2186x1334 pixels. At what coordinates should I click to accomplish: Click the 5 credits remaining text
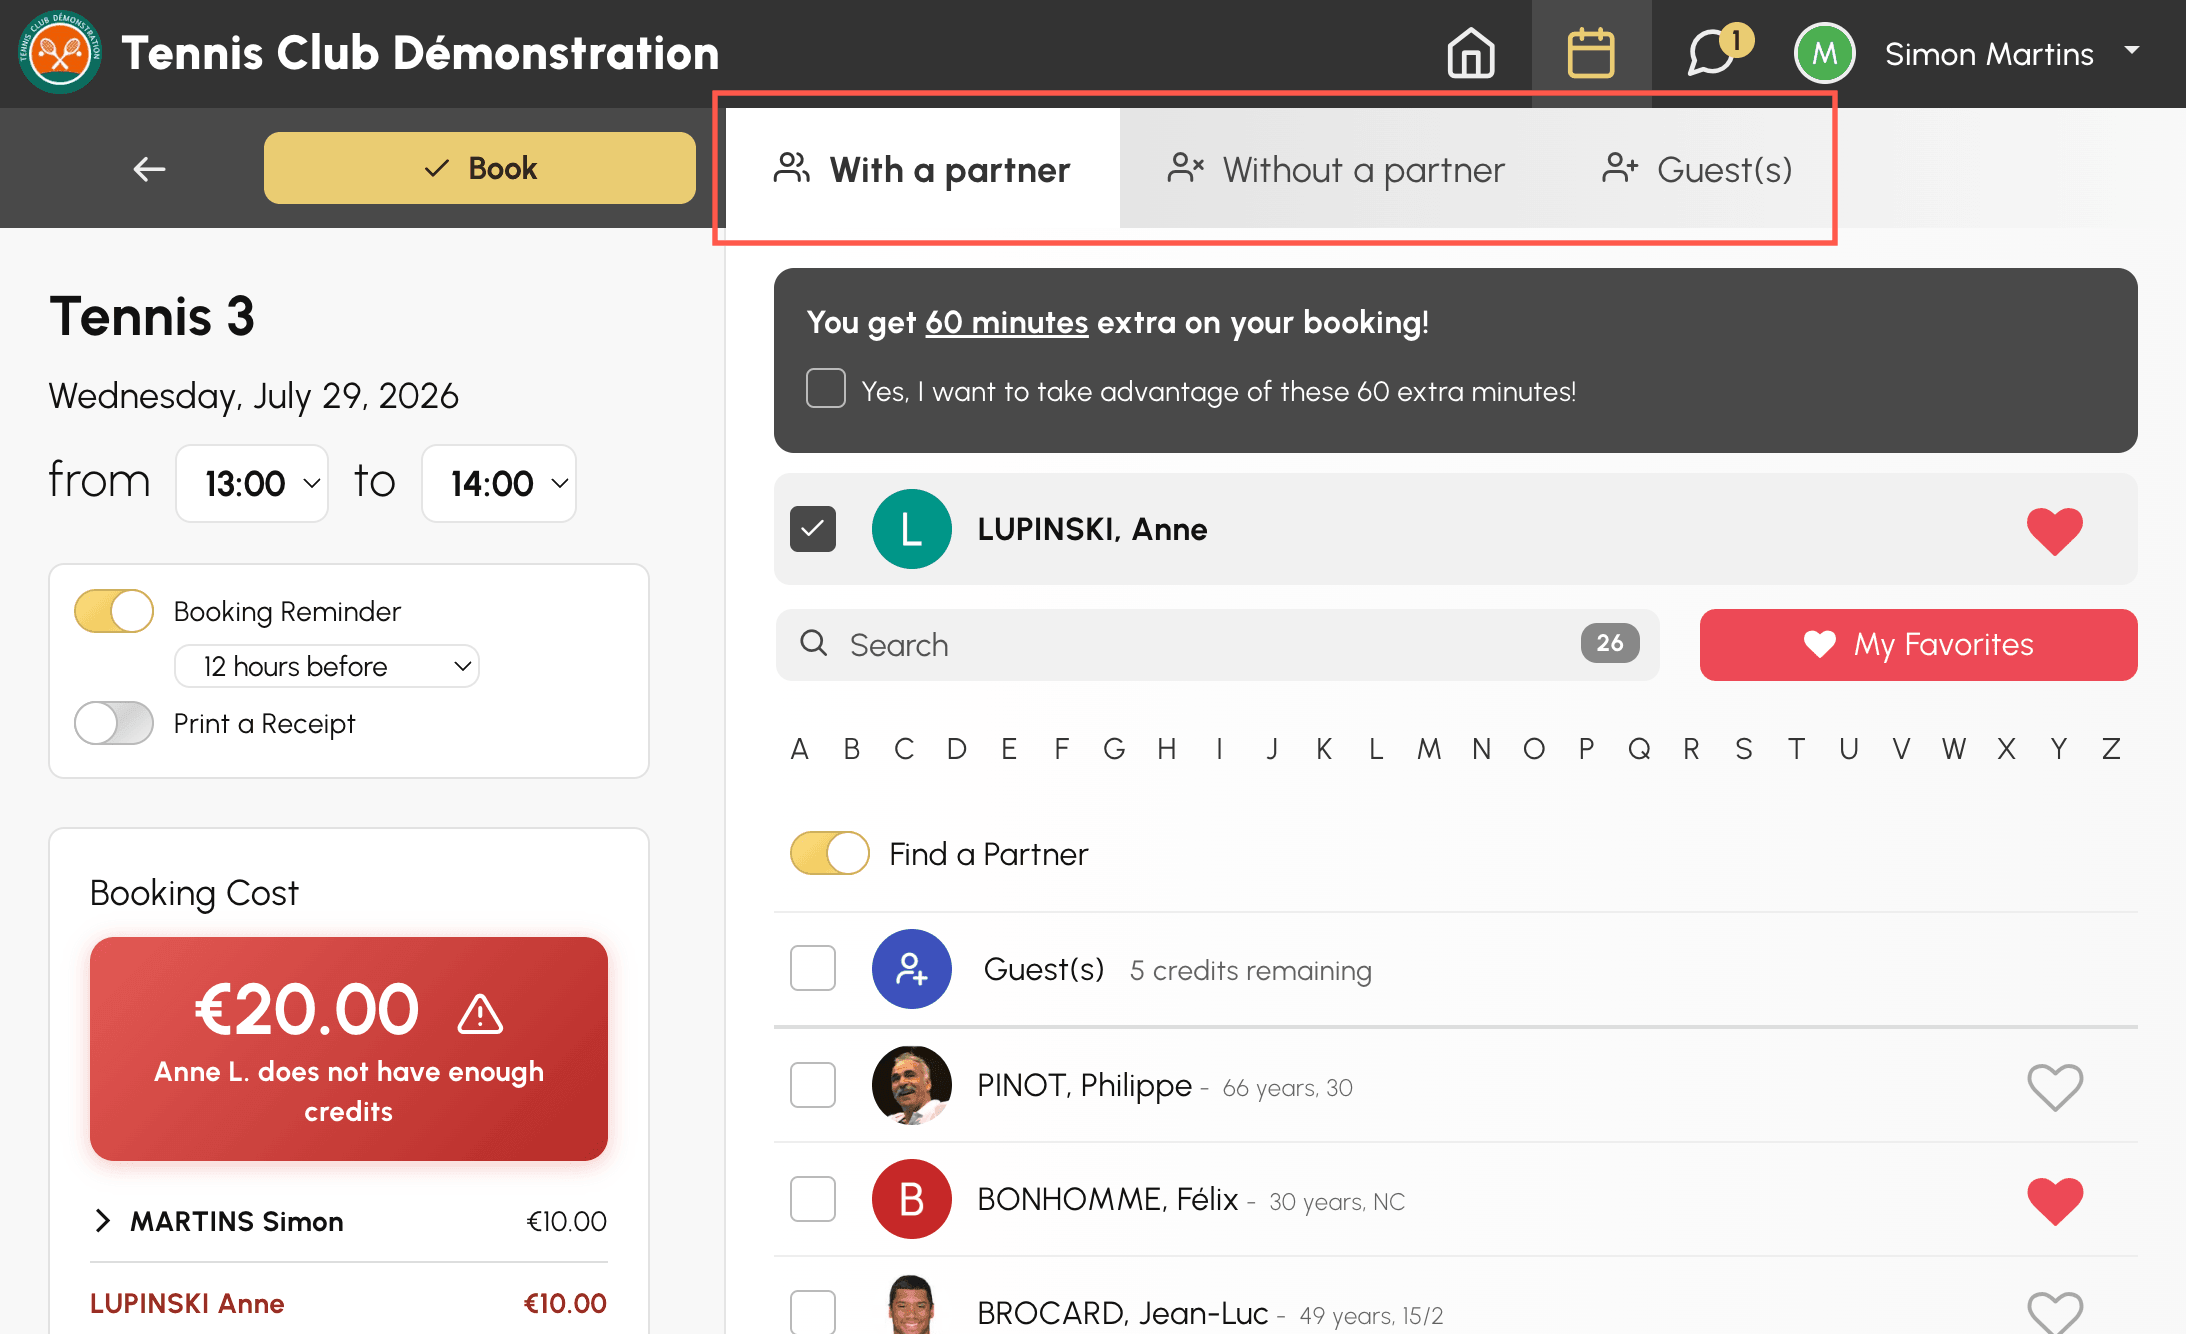1251,970
